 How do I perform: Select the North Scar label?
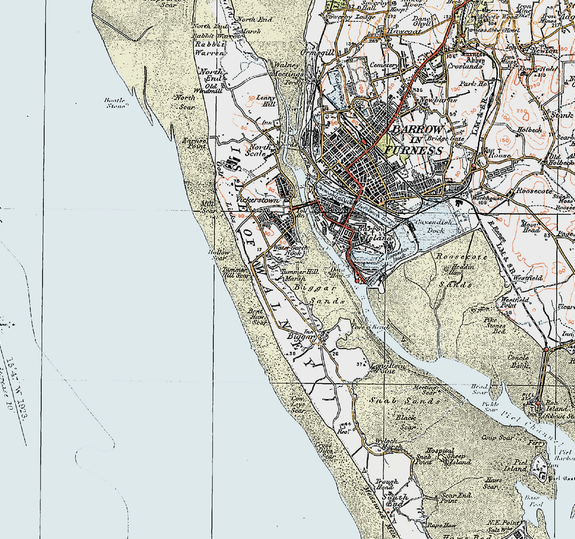pos(185,102)
